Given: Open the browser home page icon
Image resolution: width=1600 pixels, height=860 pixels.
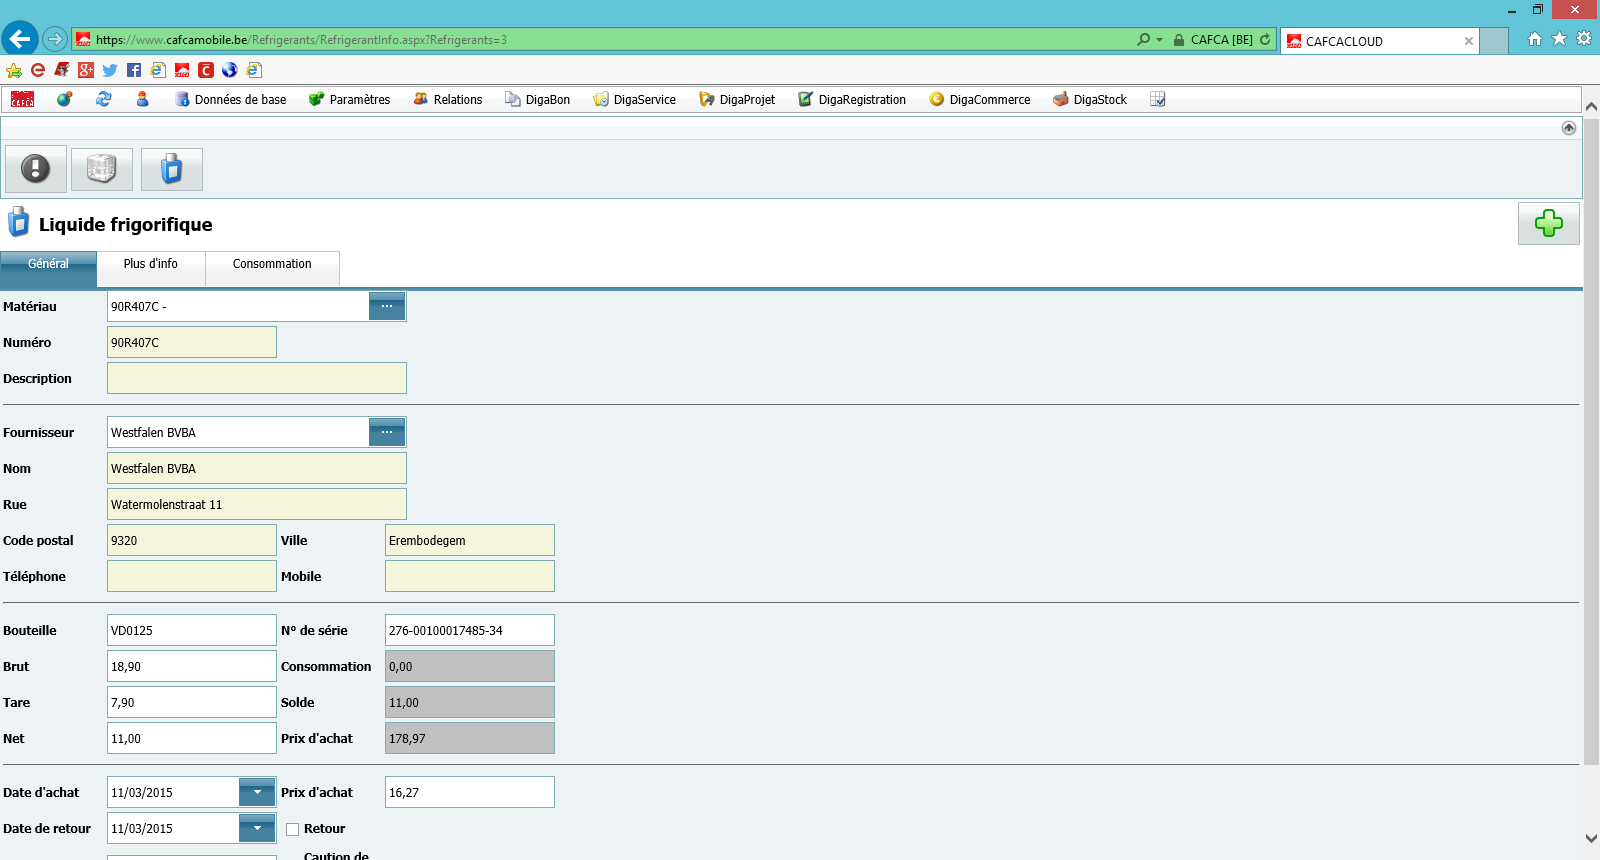Looking at the screenshot, I should pos(1535,39).
